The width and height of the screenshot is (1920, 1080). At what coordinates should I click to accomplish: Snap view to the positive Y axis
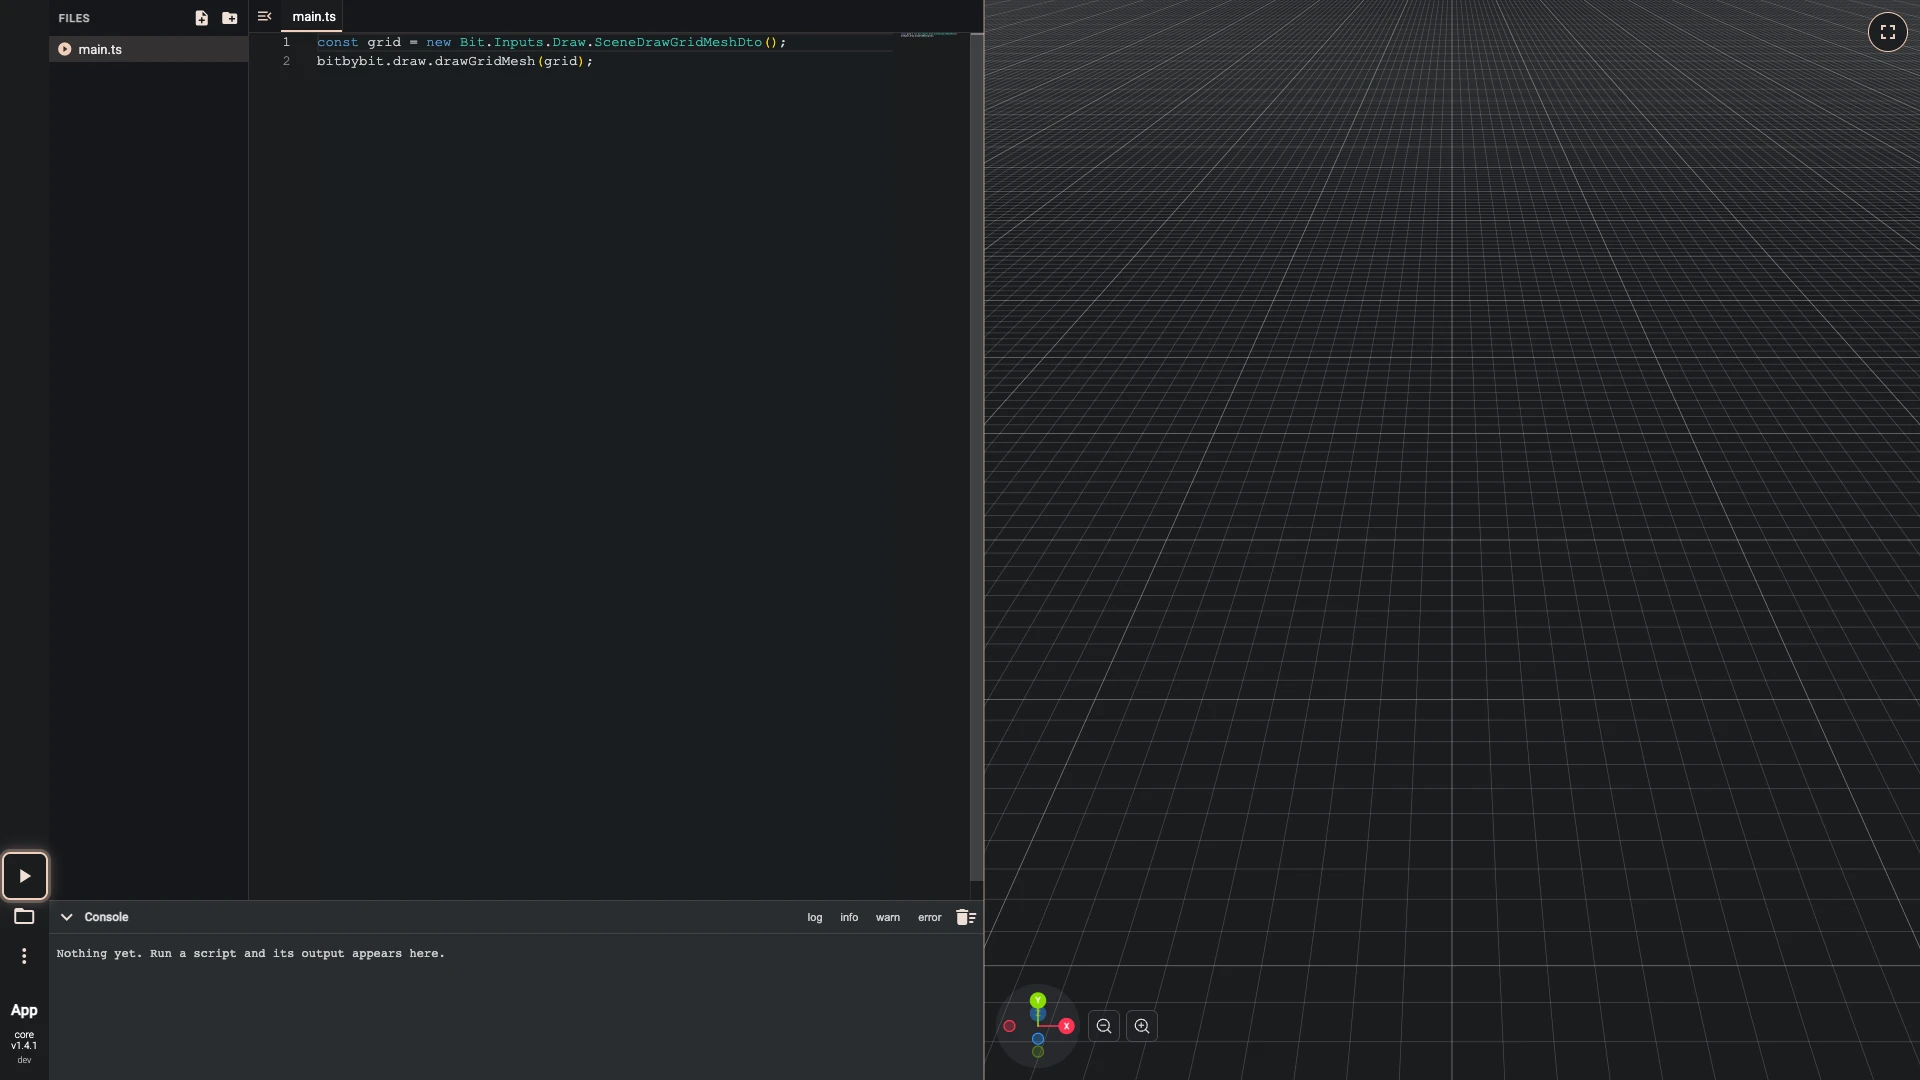(x=1038, y=1000)
